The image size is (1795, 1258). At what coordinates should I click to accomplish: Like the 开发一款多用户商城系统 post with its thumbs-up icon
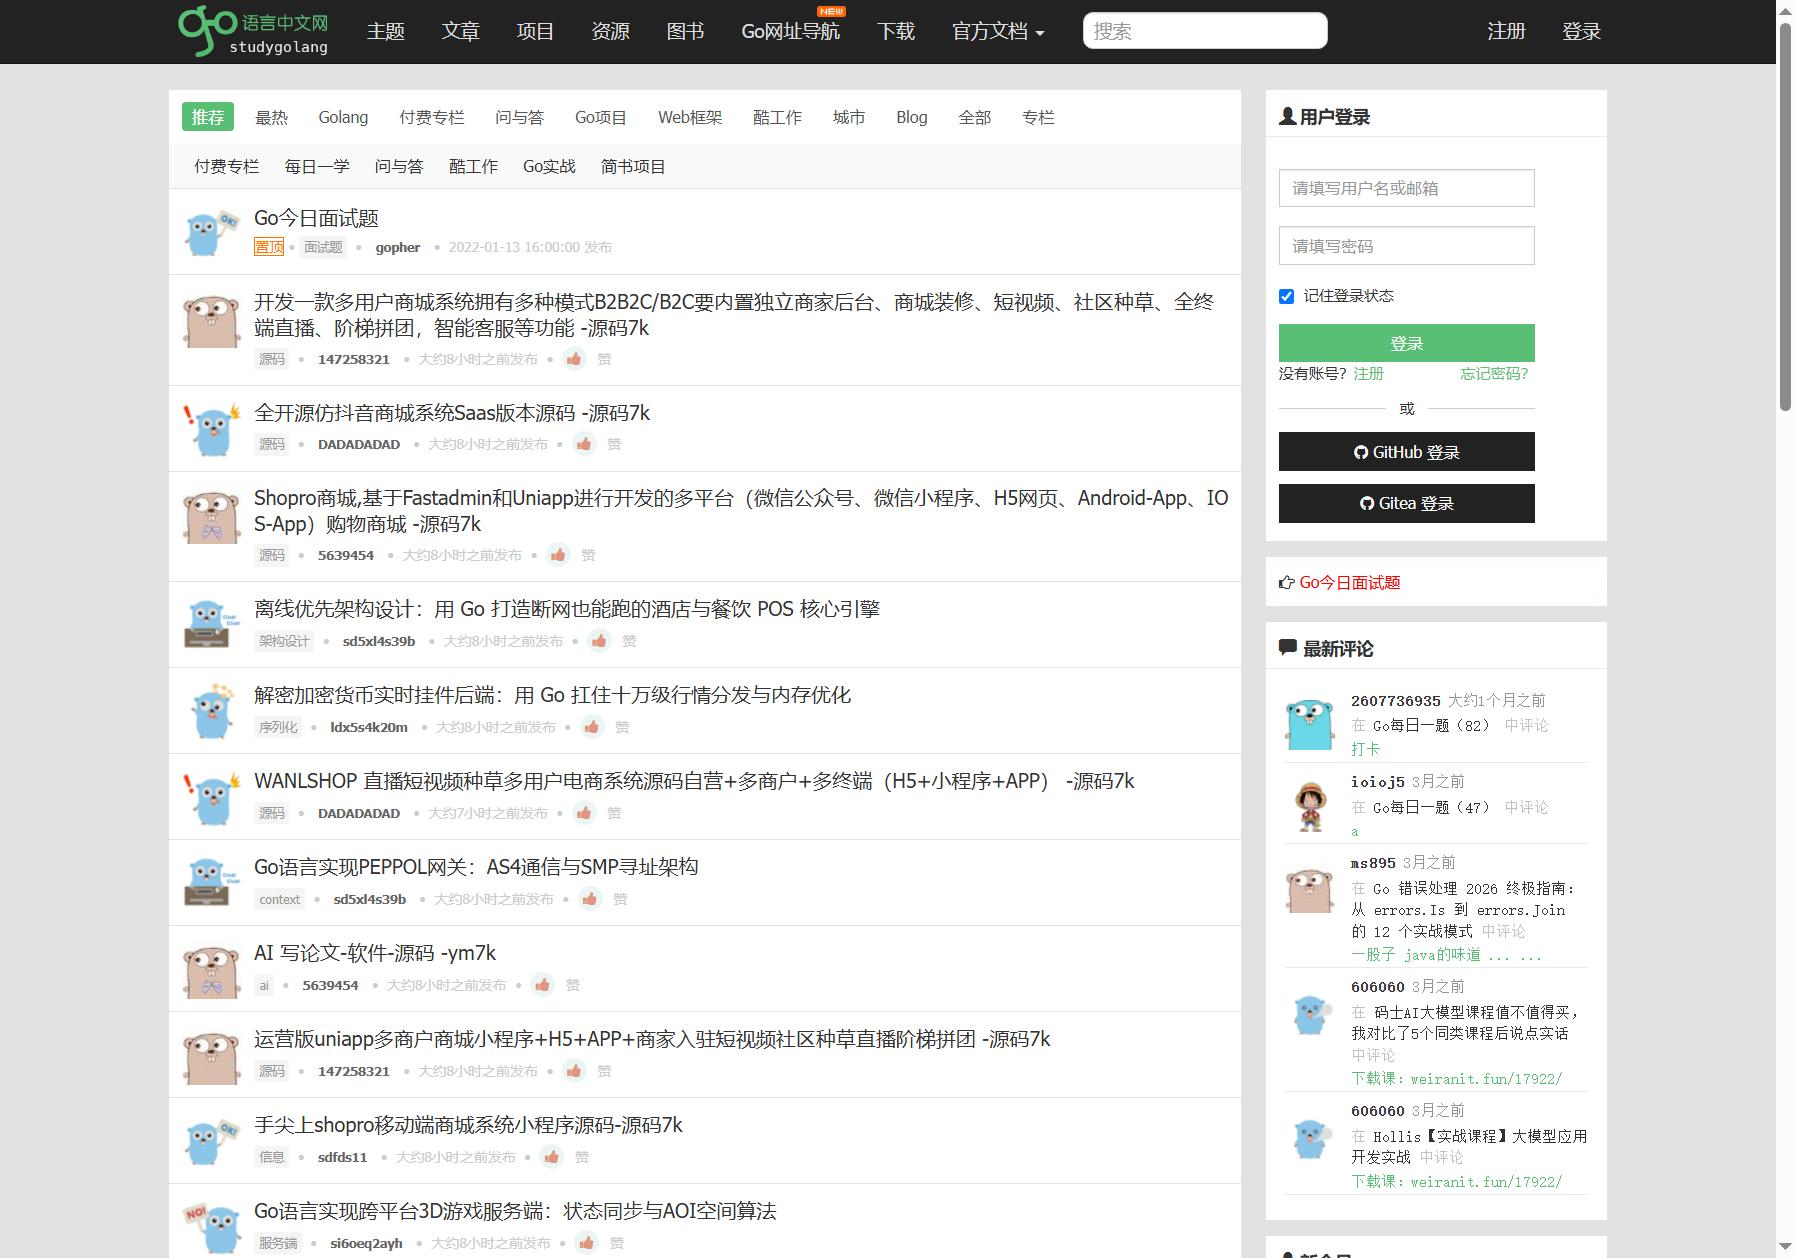pyautogui.click(x=574, y=359)
